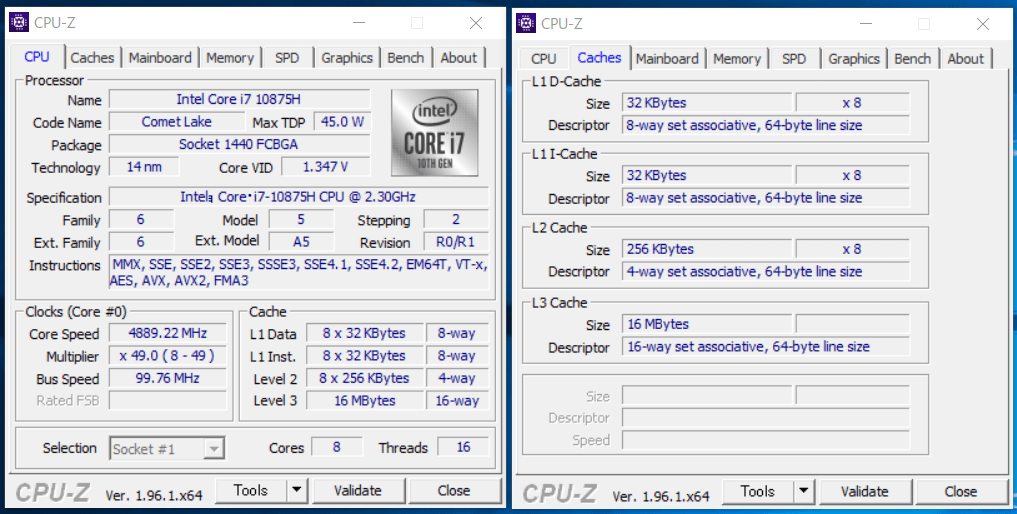Screen dimensions: 1017x514
Task: Close the left CPU-Z window via title bar X
Action: point(476,23)
